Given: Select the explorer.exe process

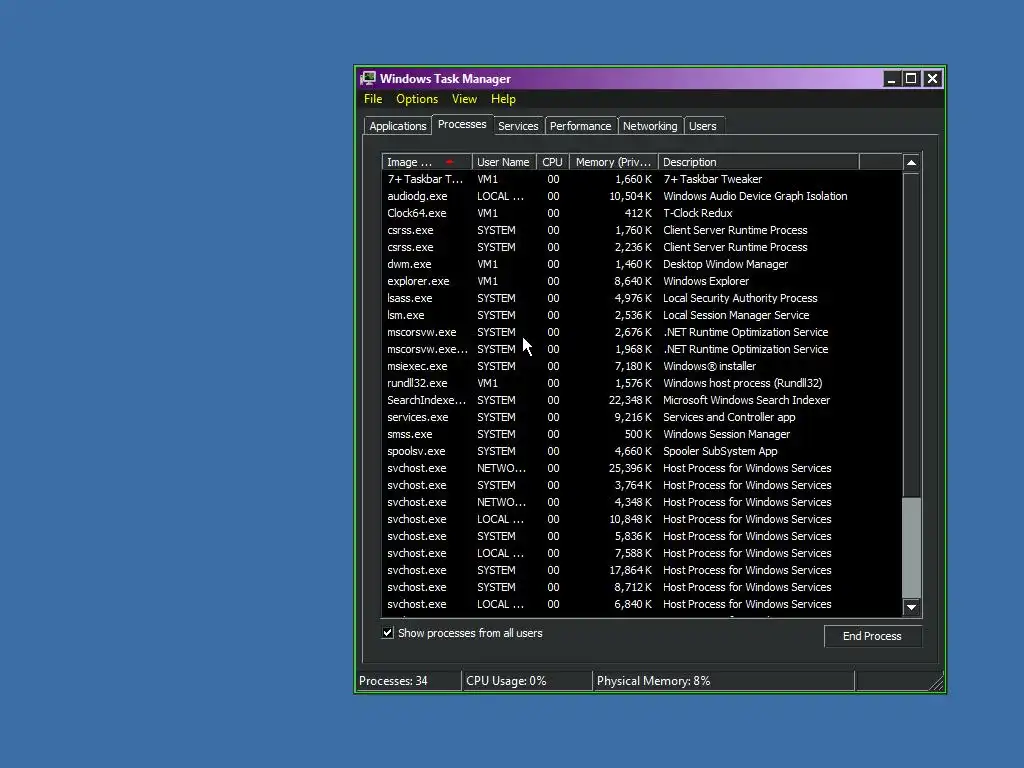Looking at the screenshot, I should pos(641,281).
